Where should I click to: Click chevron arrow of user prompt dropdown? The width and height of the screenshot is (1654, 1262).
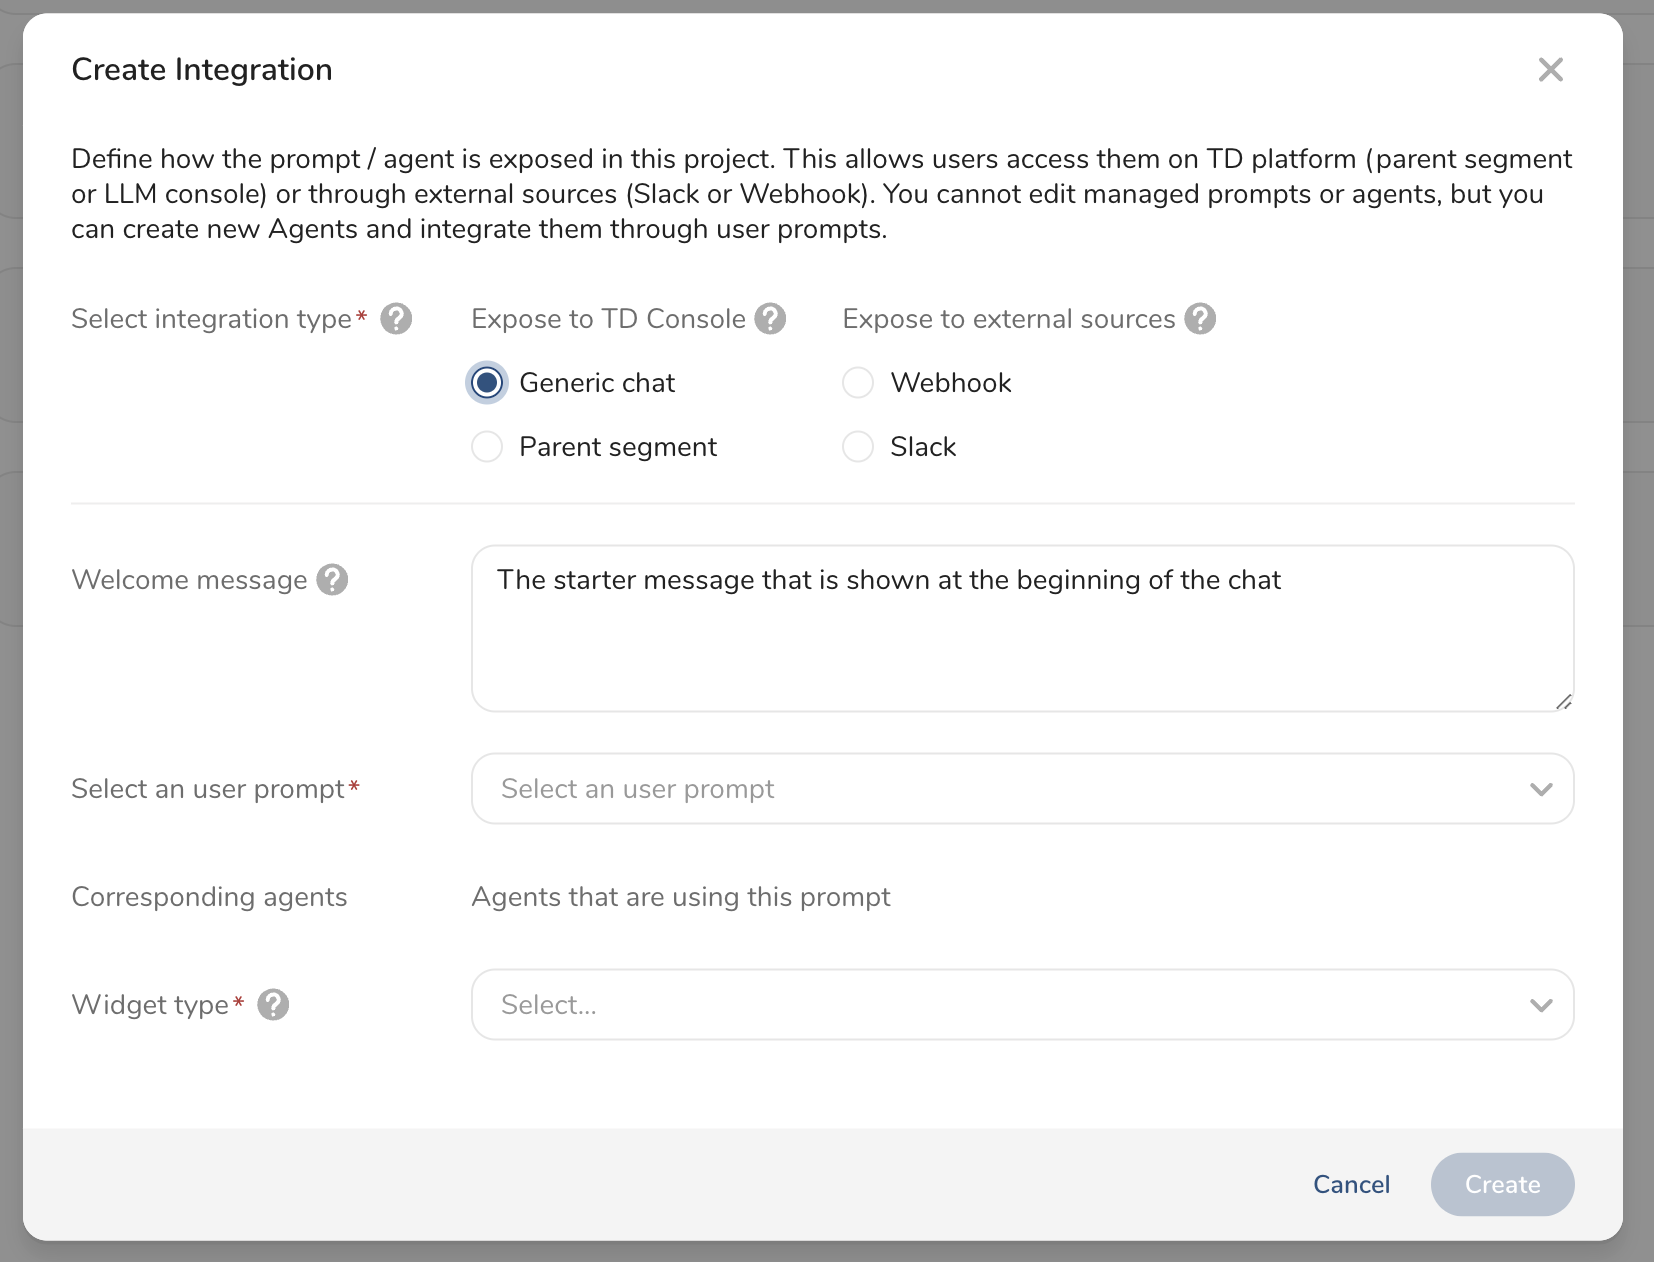[1541, 789]
